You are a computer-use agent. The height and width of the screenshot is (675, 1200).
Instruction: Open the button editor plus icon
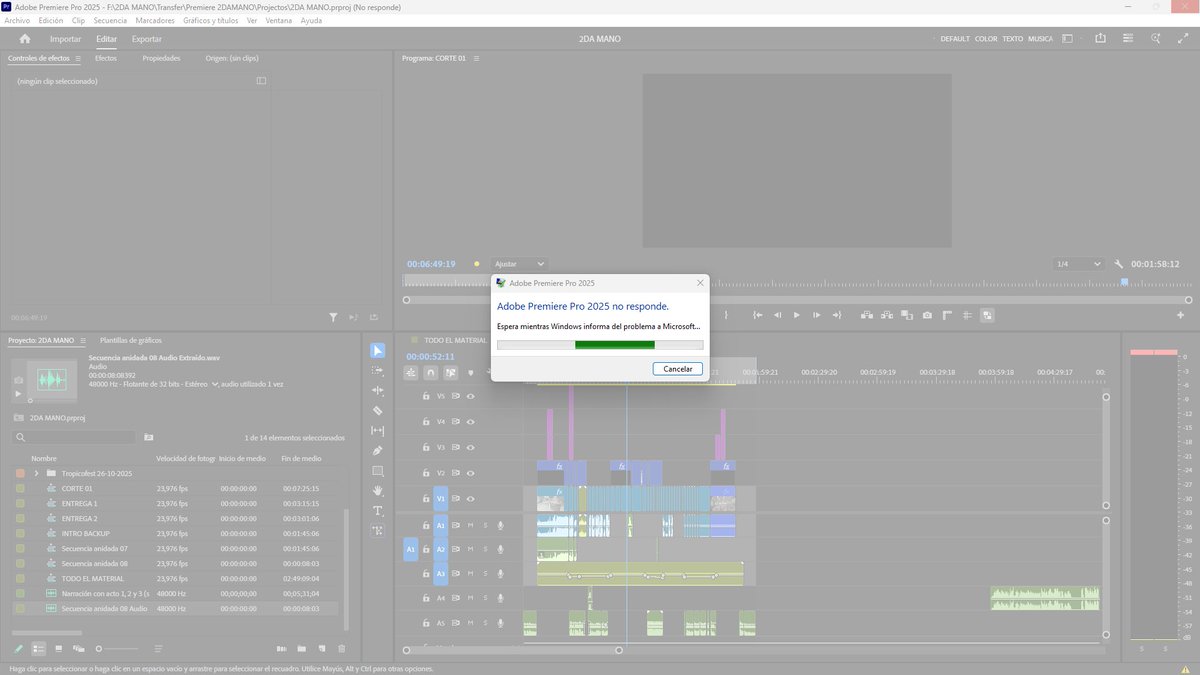point(1181,315)
